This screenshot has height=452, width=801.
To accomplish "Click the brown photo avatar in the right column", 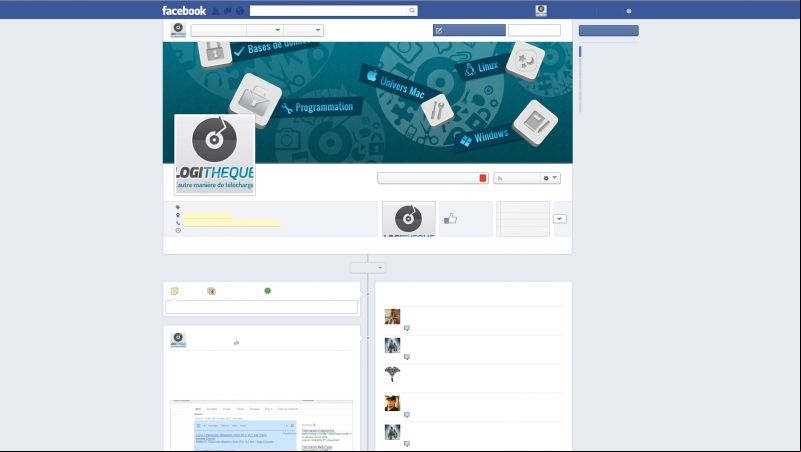I will click(x=392, y=317).
